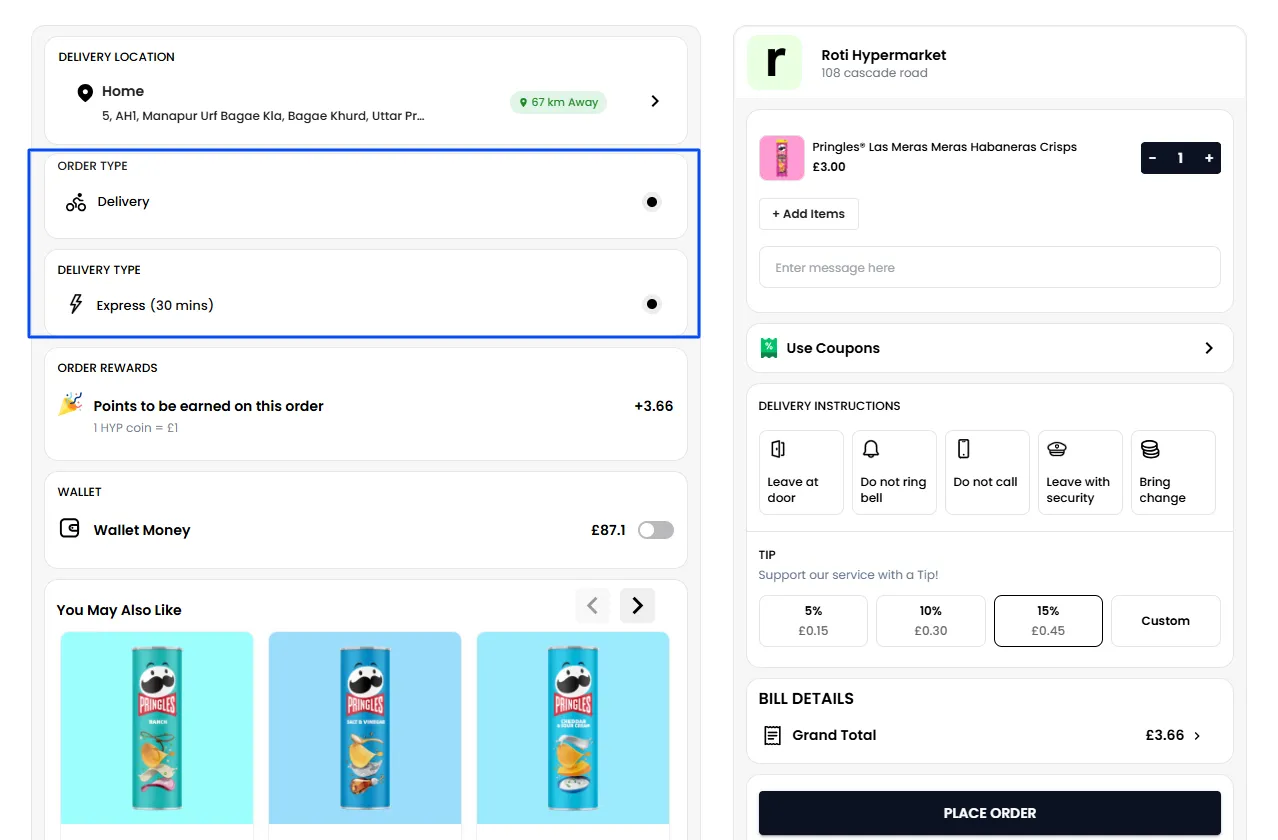Click the Roti Hypermarket store name
The height and width of the screenshot is (840, 1278).
click(x=884, y=55)
